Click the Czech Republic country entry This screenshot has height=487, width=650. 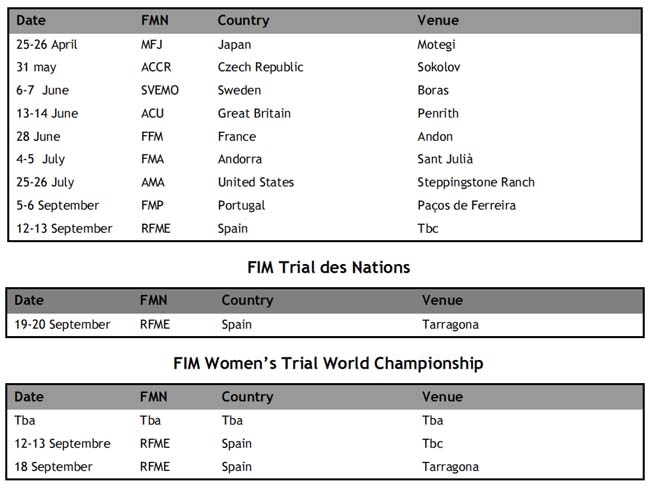pyautogui.click(x=260, y=67)
